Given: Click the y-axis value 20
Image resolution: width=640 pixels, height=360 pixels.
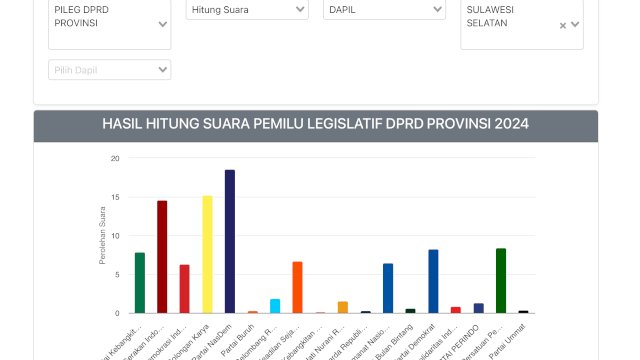Looking at the screenshot, I should tap(115, 158).
